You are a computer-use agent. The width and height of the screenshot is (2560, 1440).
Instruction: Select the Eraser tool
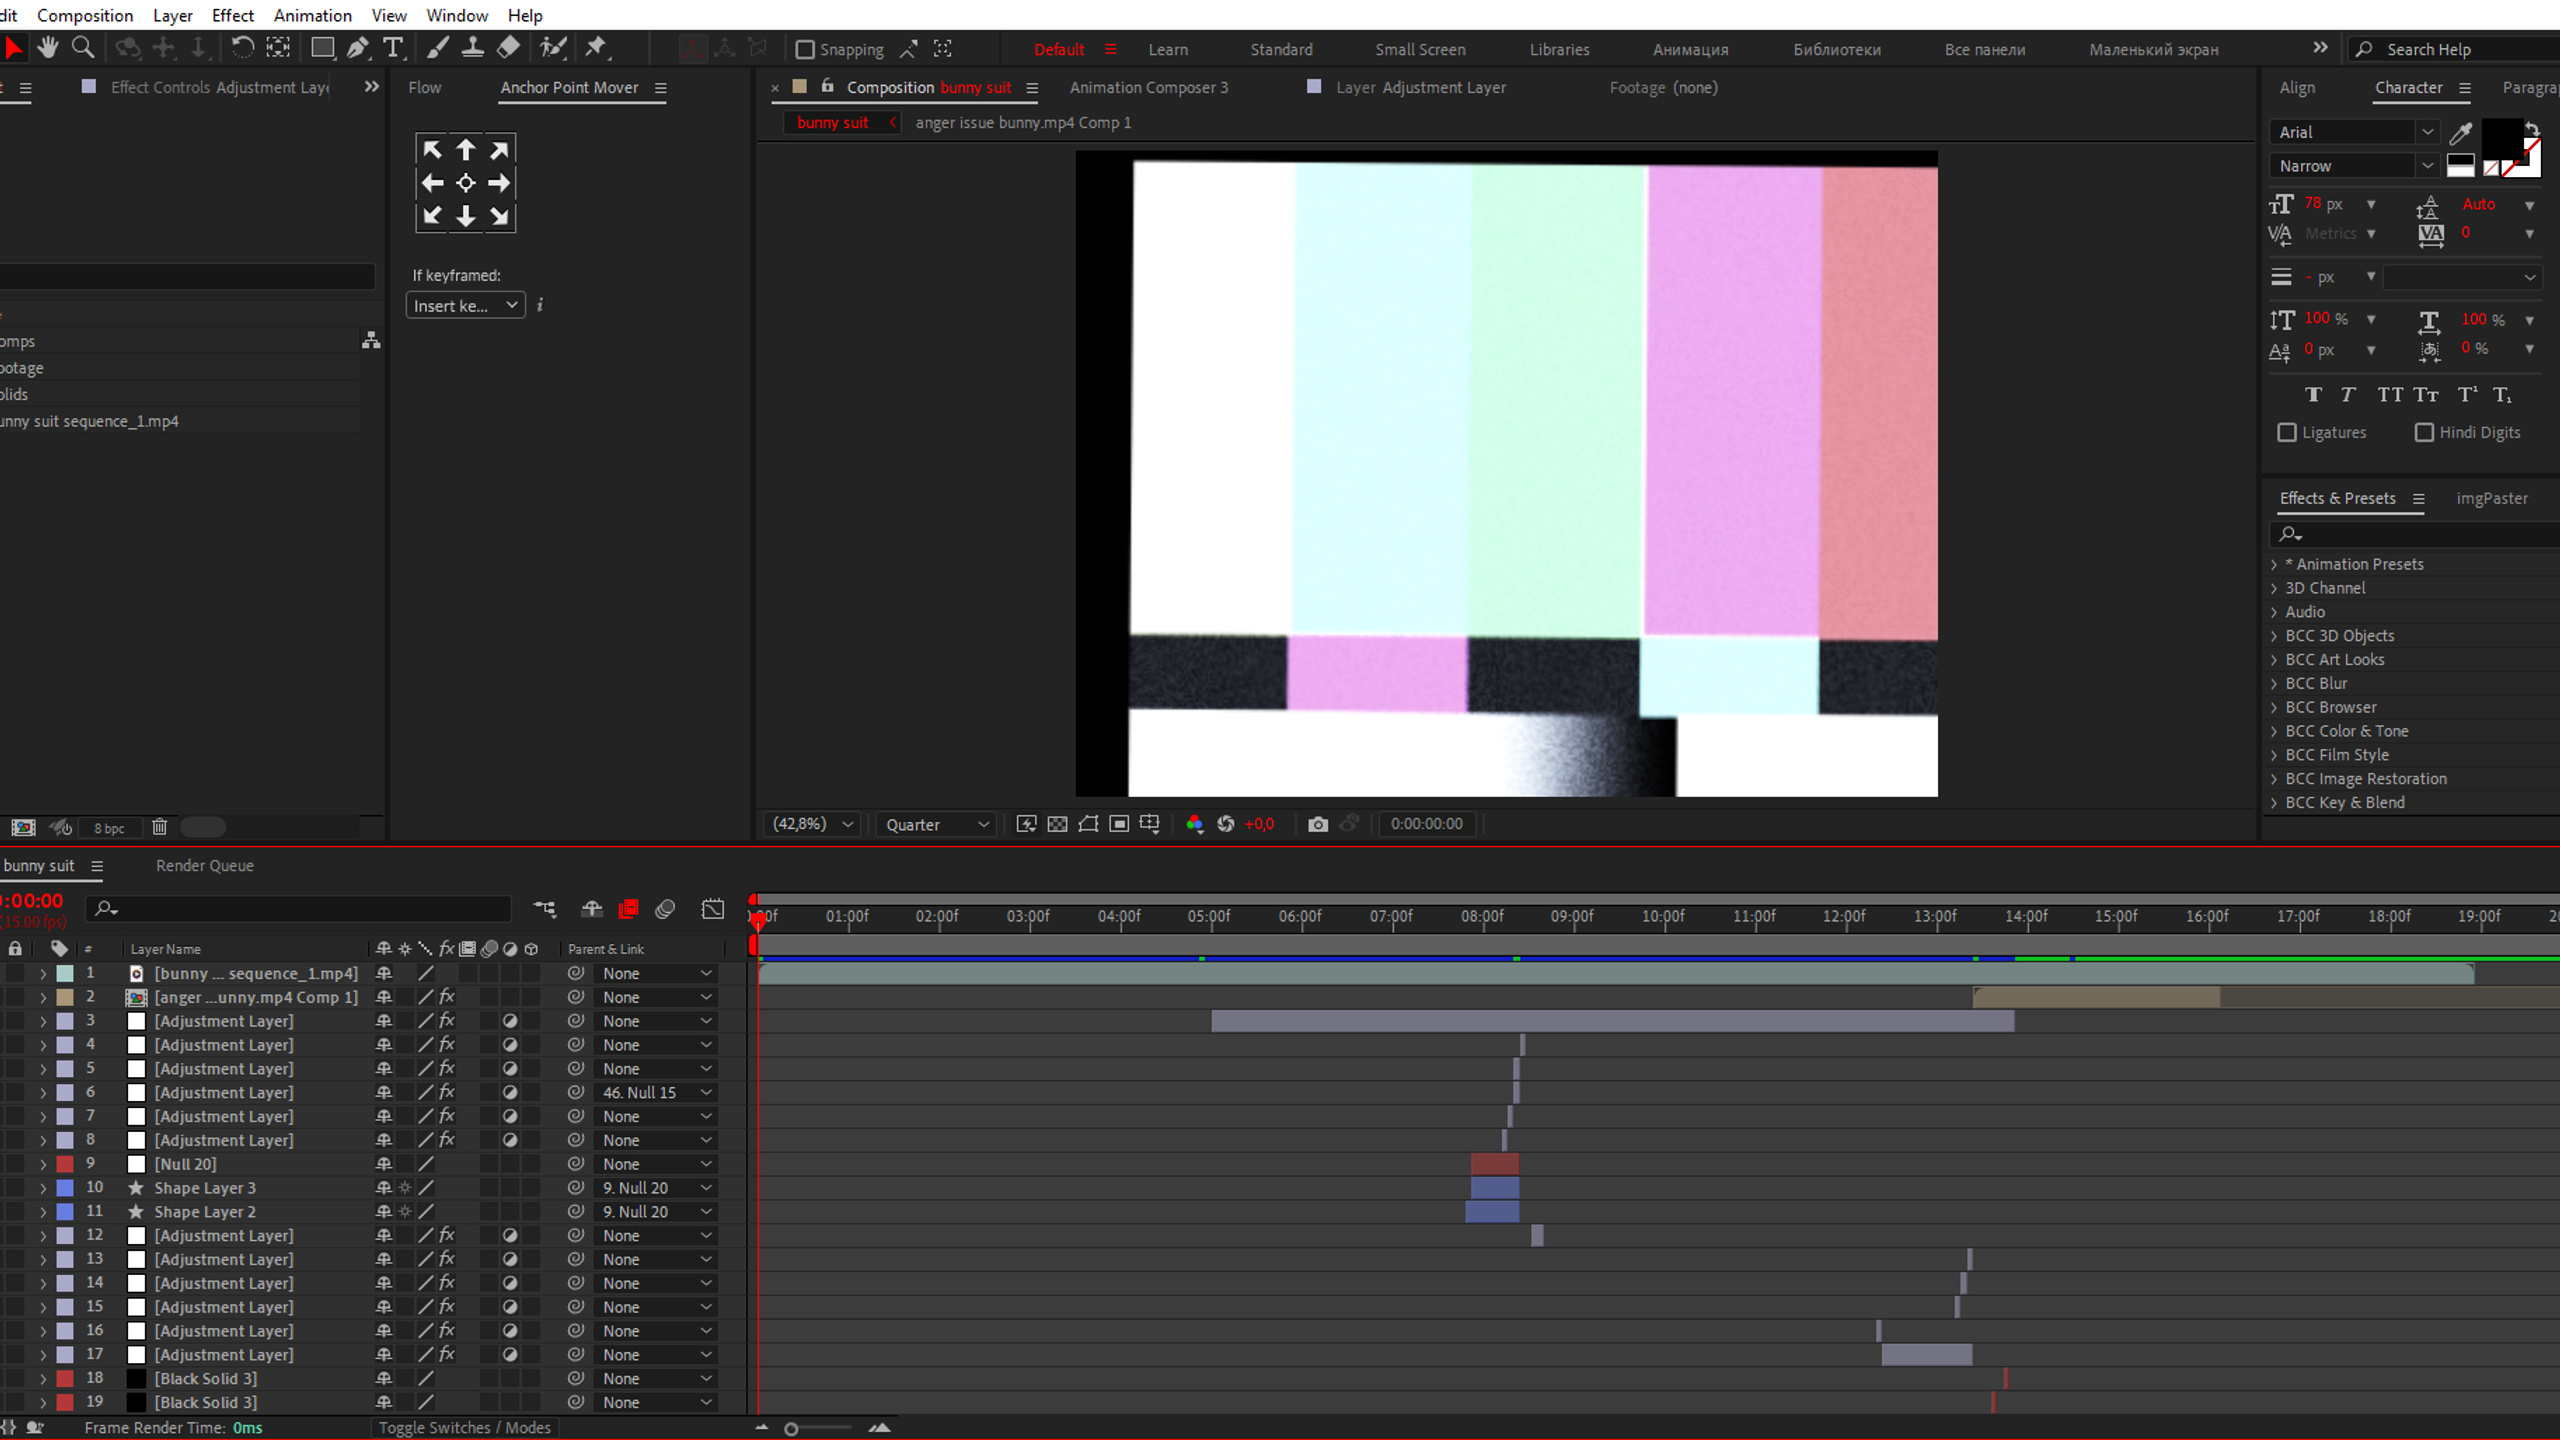click(509, 47)
